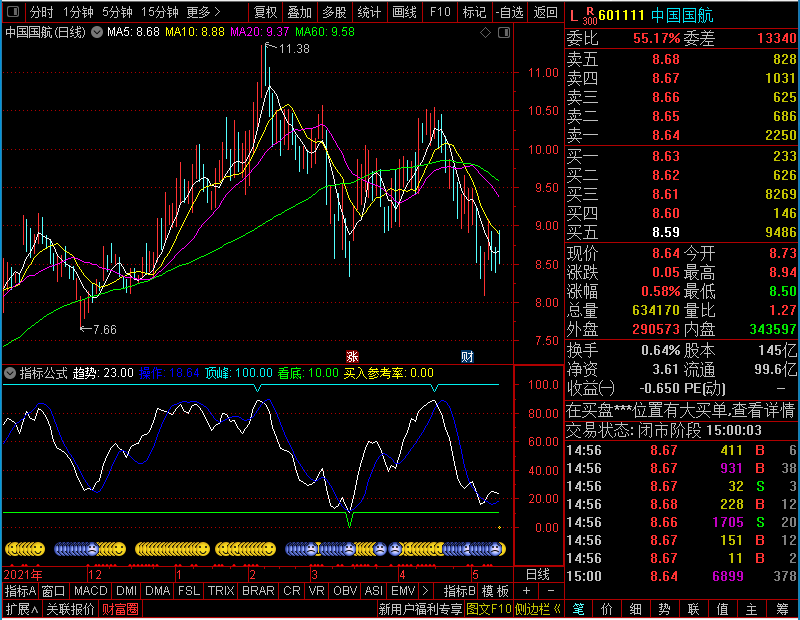Switch indicator to OBV
Image resolution: width=800 pixels, height=620 pixels.
point(345,591)
